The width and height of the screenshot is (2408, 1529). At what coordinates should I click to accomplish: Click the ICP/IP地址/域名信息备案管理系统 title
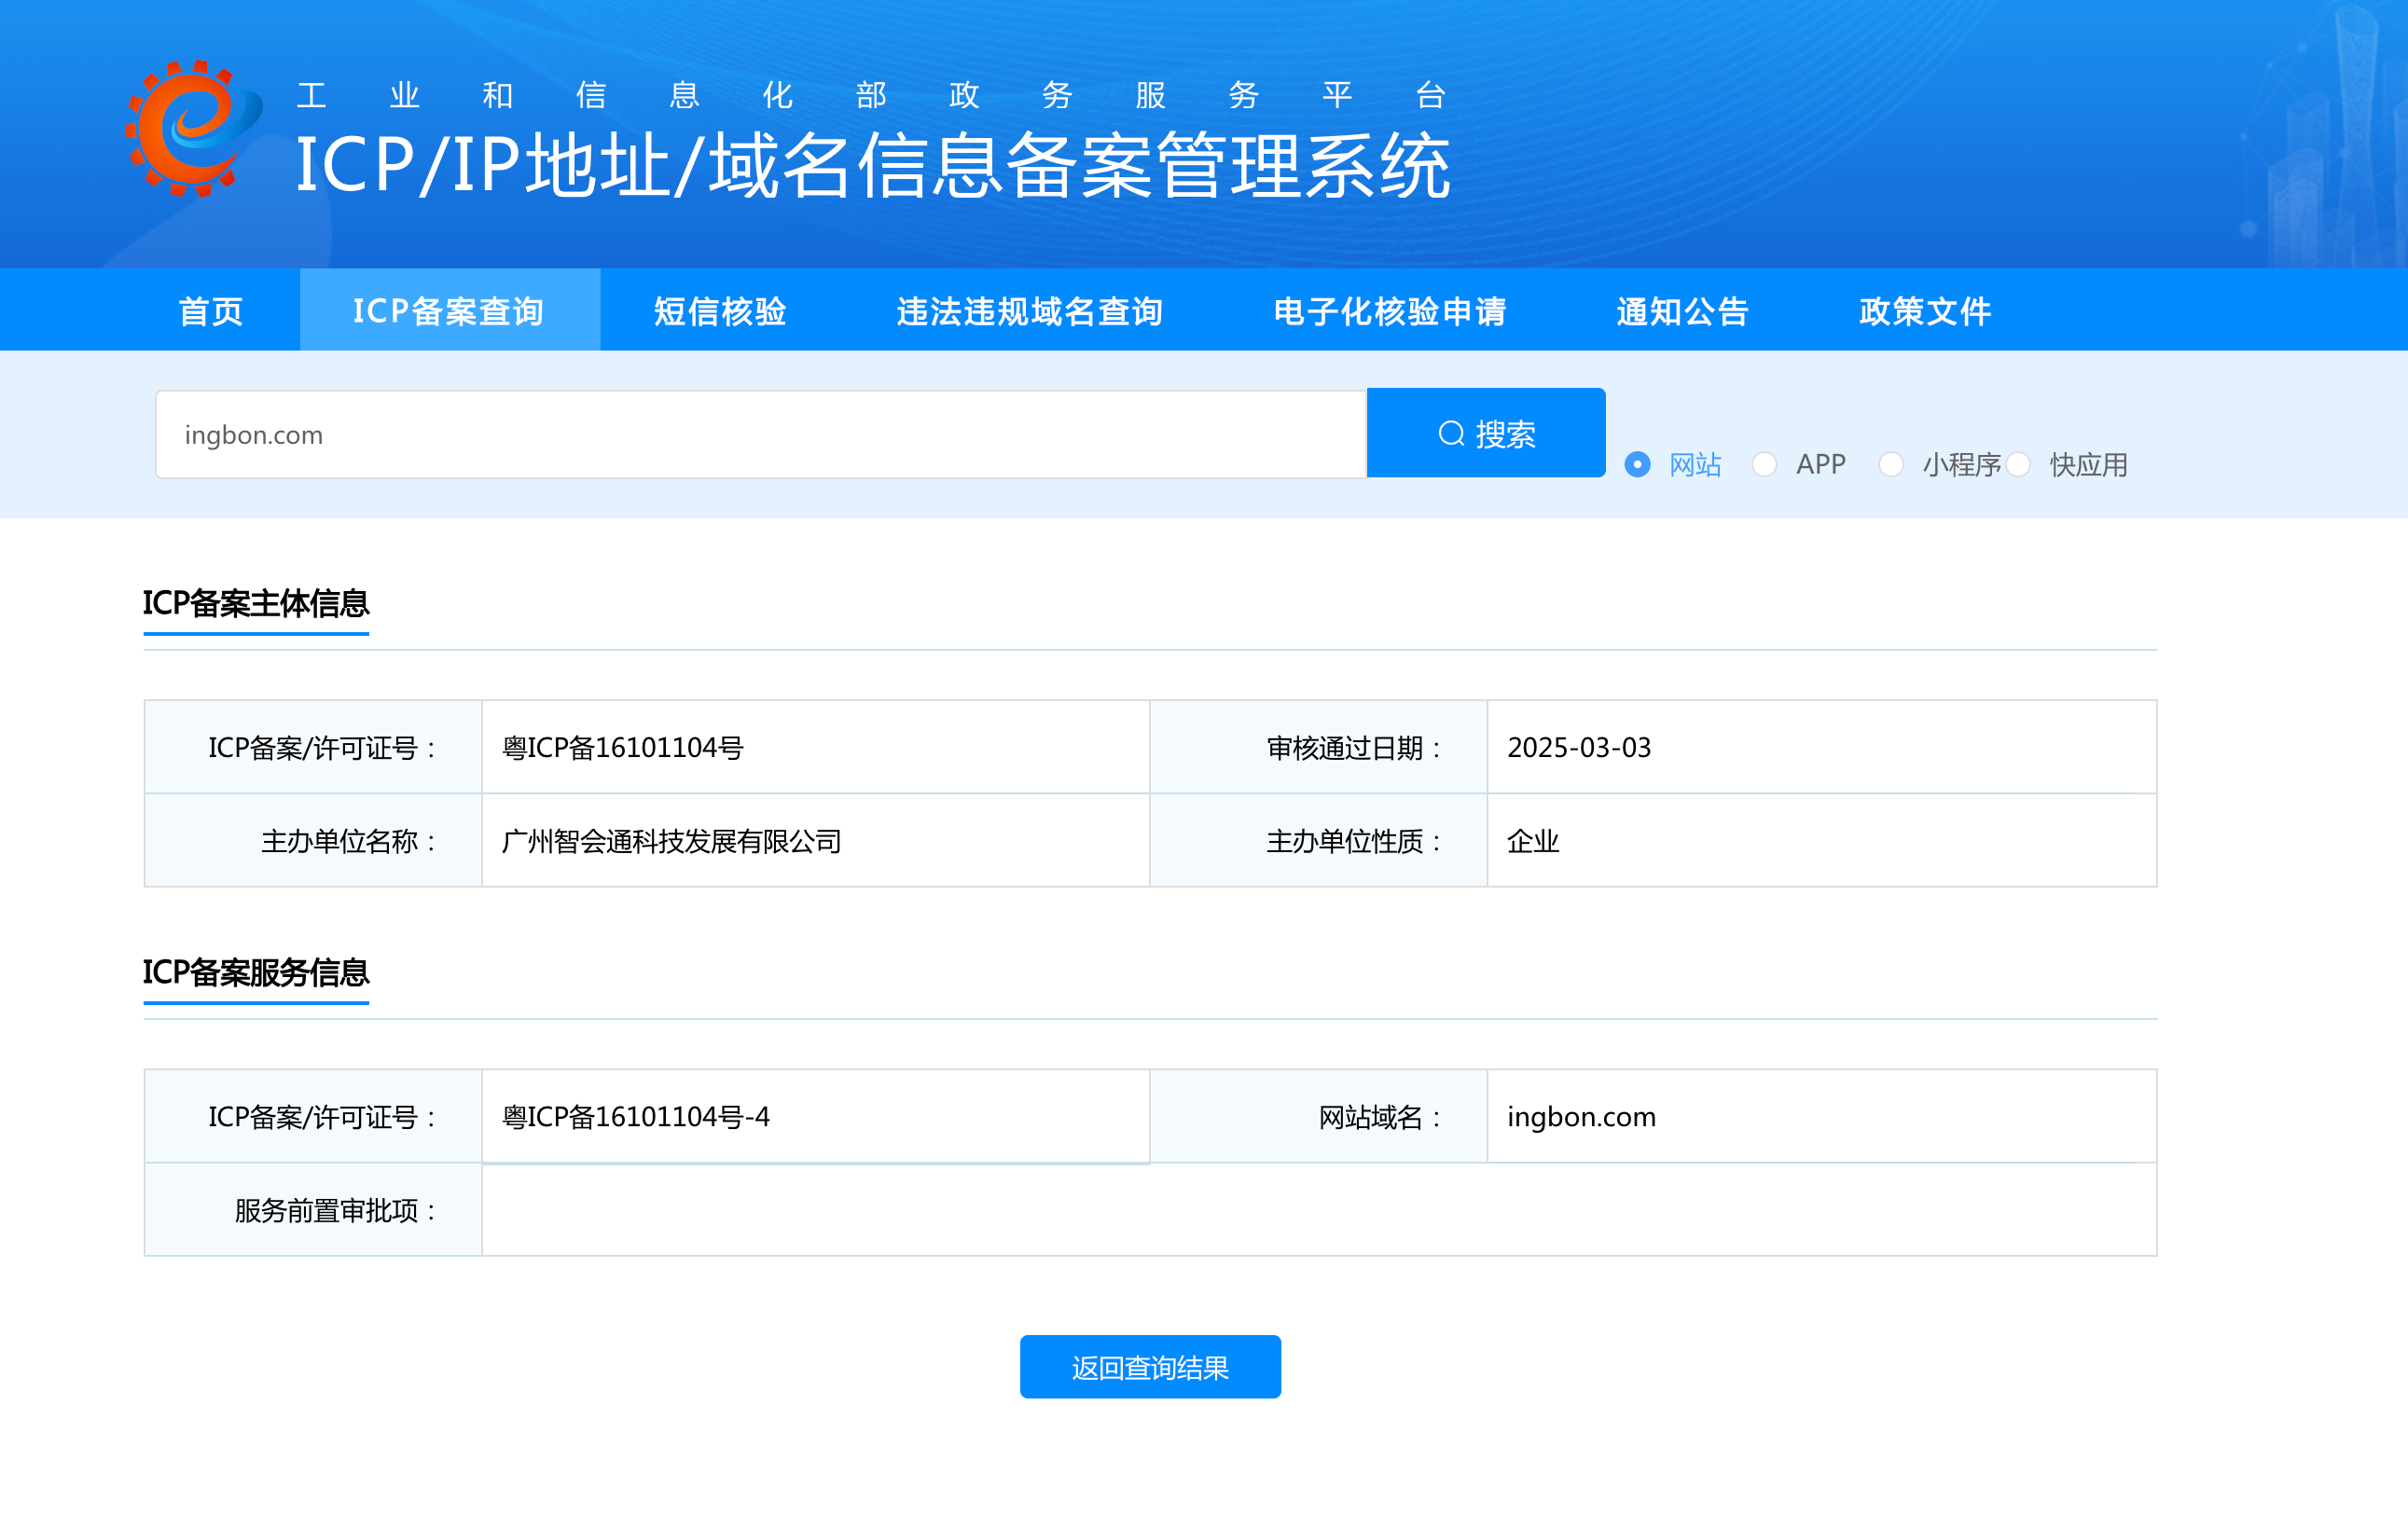(x=872, y=165)
